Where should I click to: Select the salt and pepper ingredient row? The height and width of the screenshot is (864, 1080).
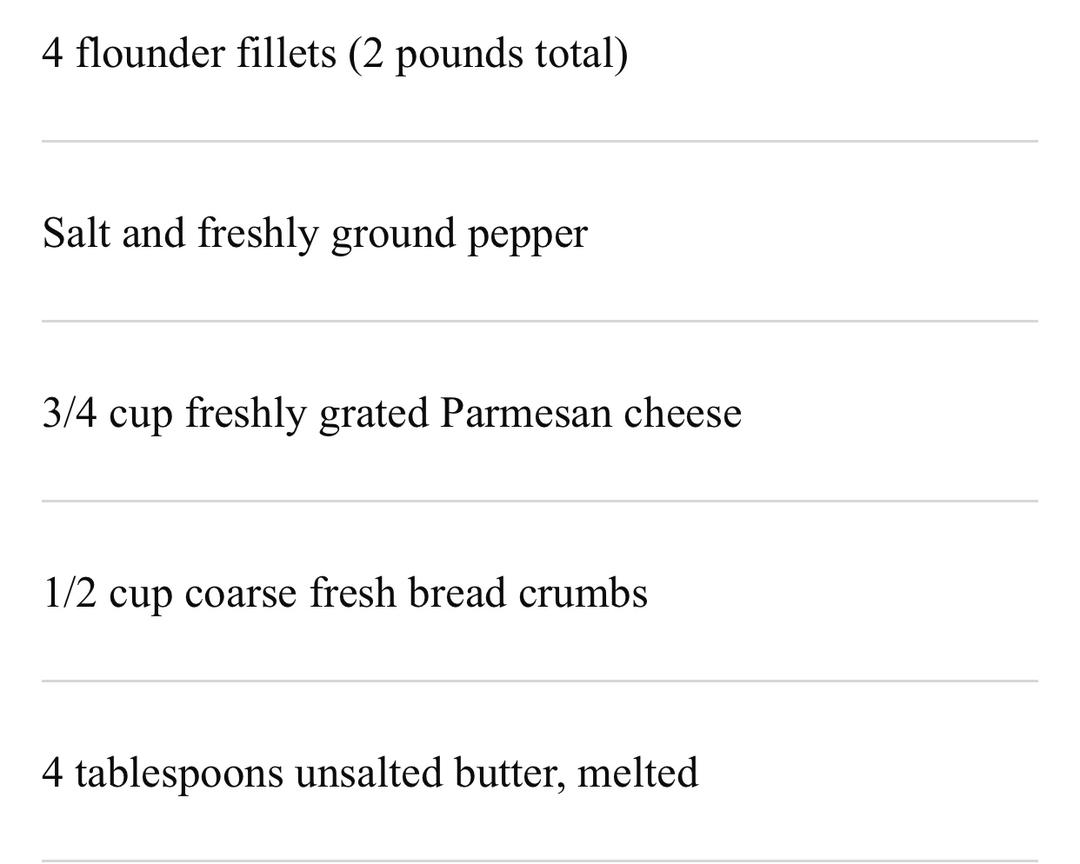point(315,234)
